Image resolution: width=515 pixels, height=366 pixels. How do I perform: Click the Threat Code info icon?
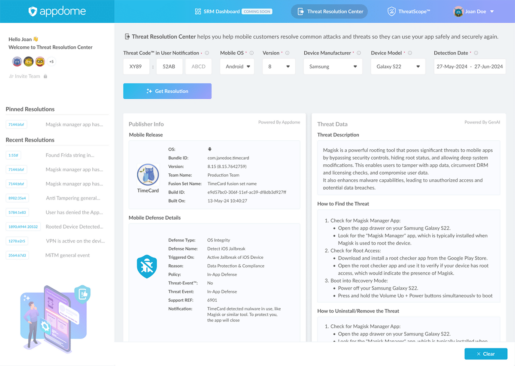click(x=207, y=53)
